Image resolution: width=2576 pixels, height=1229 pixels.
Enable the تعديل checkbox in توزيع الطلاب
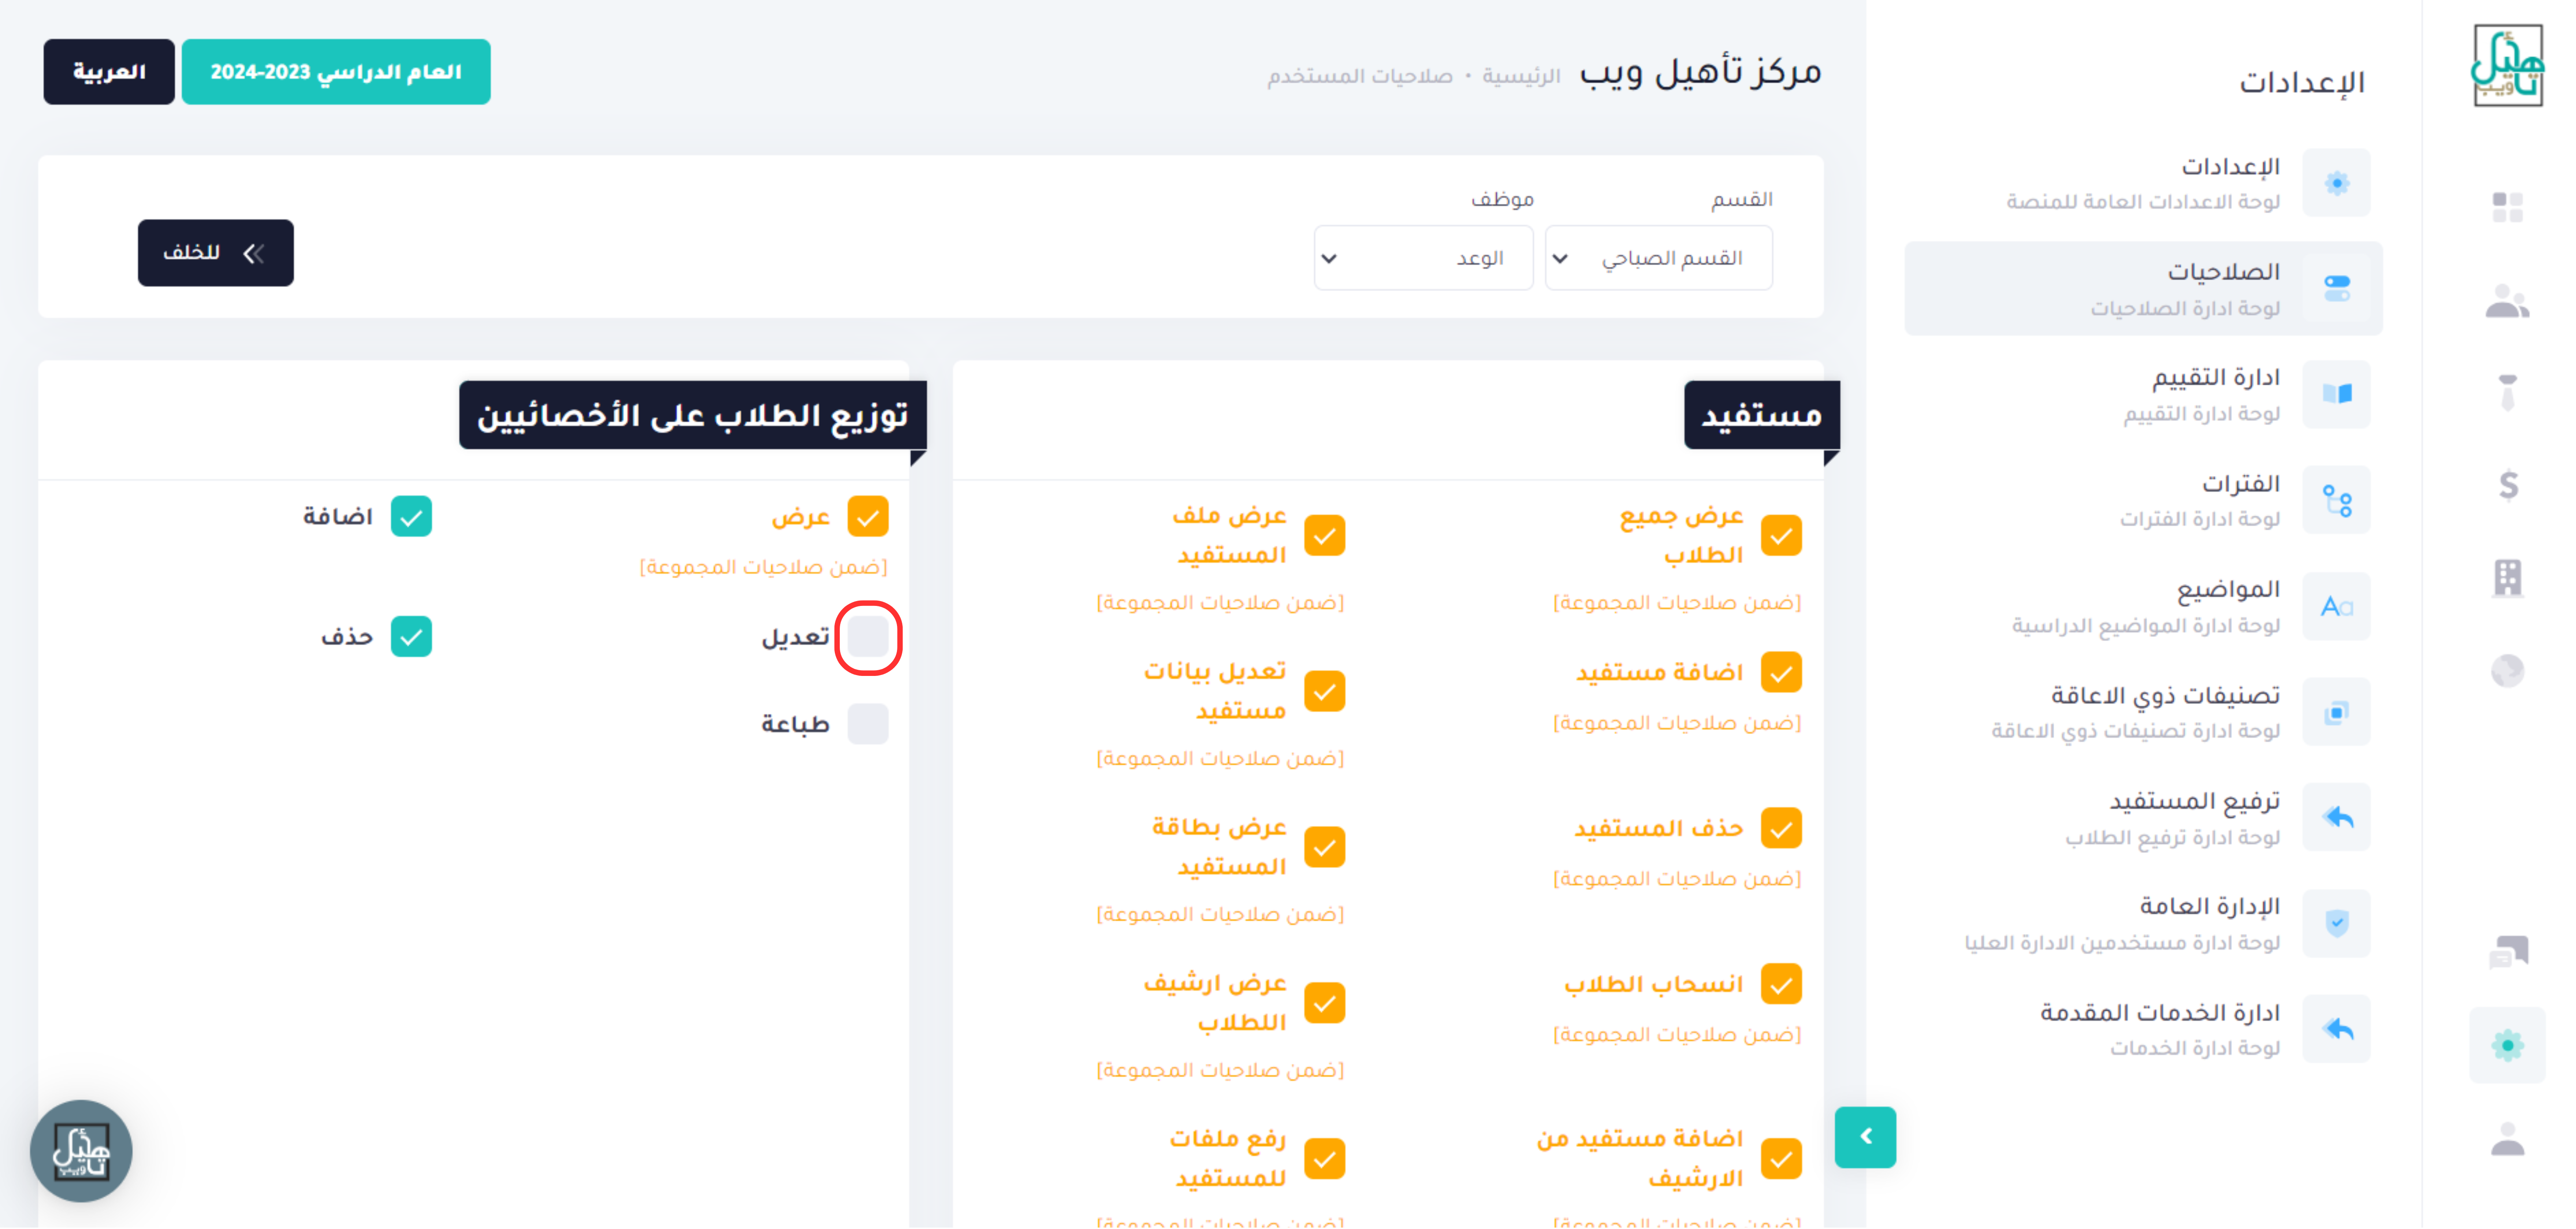point(868,637)
